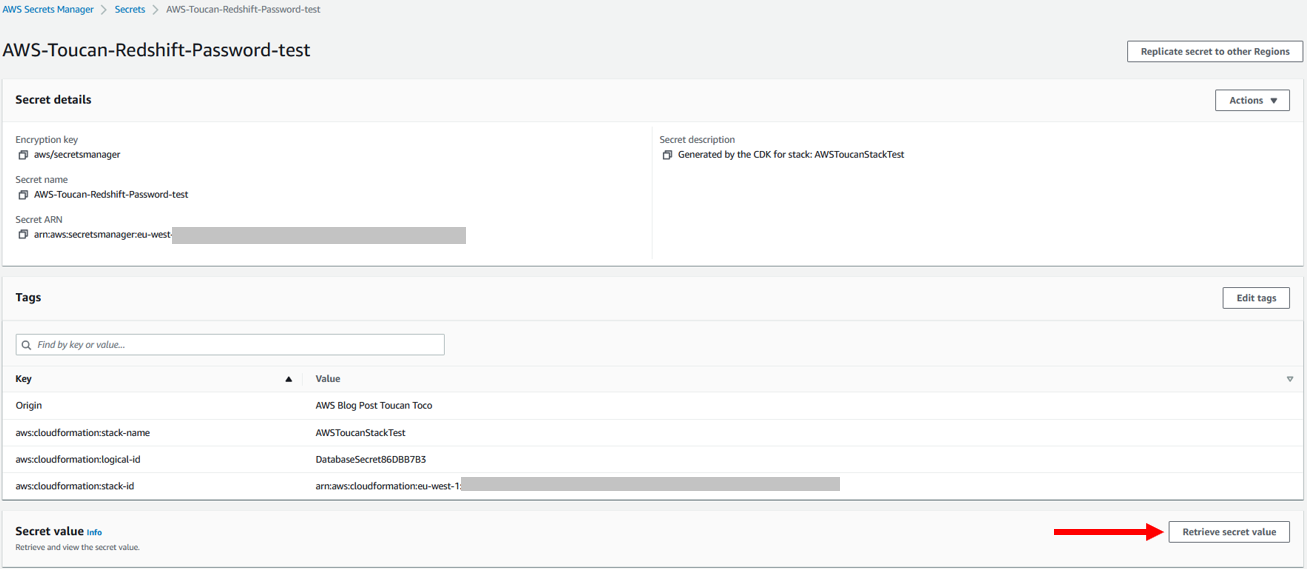Click the Tags section heading

(x=28, y=298)
